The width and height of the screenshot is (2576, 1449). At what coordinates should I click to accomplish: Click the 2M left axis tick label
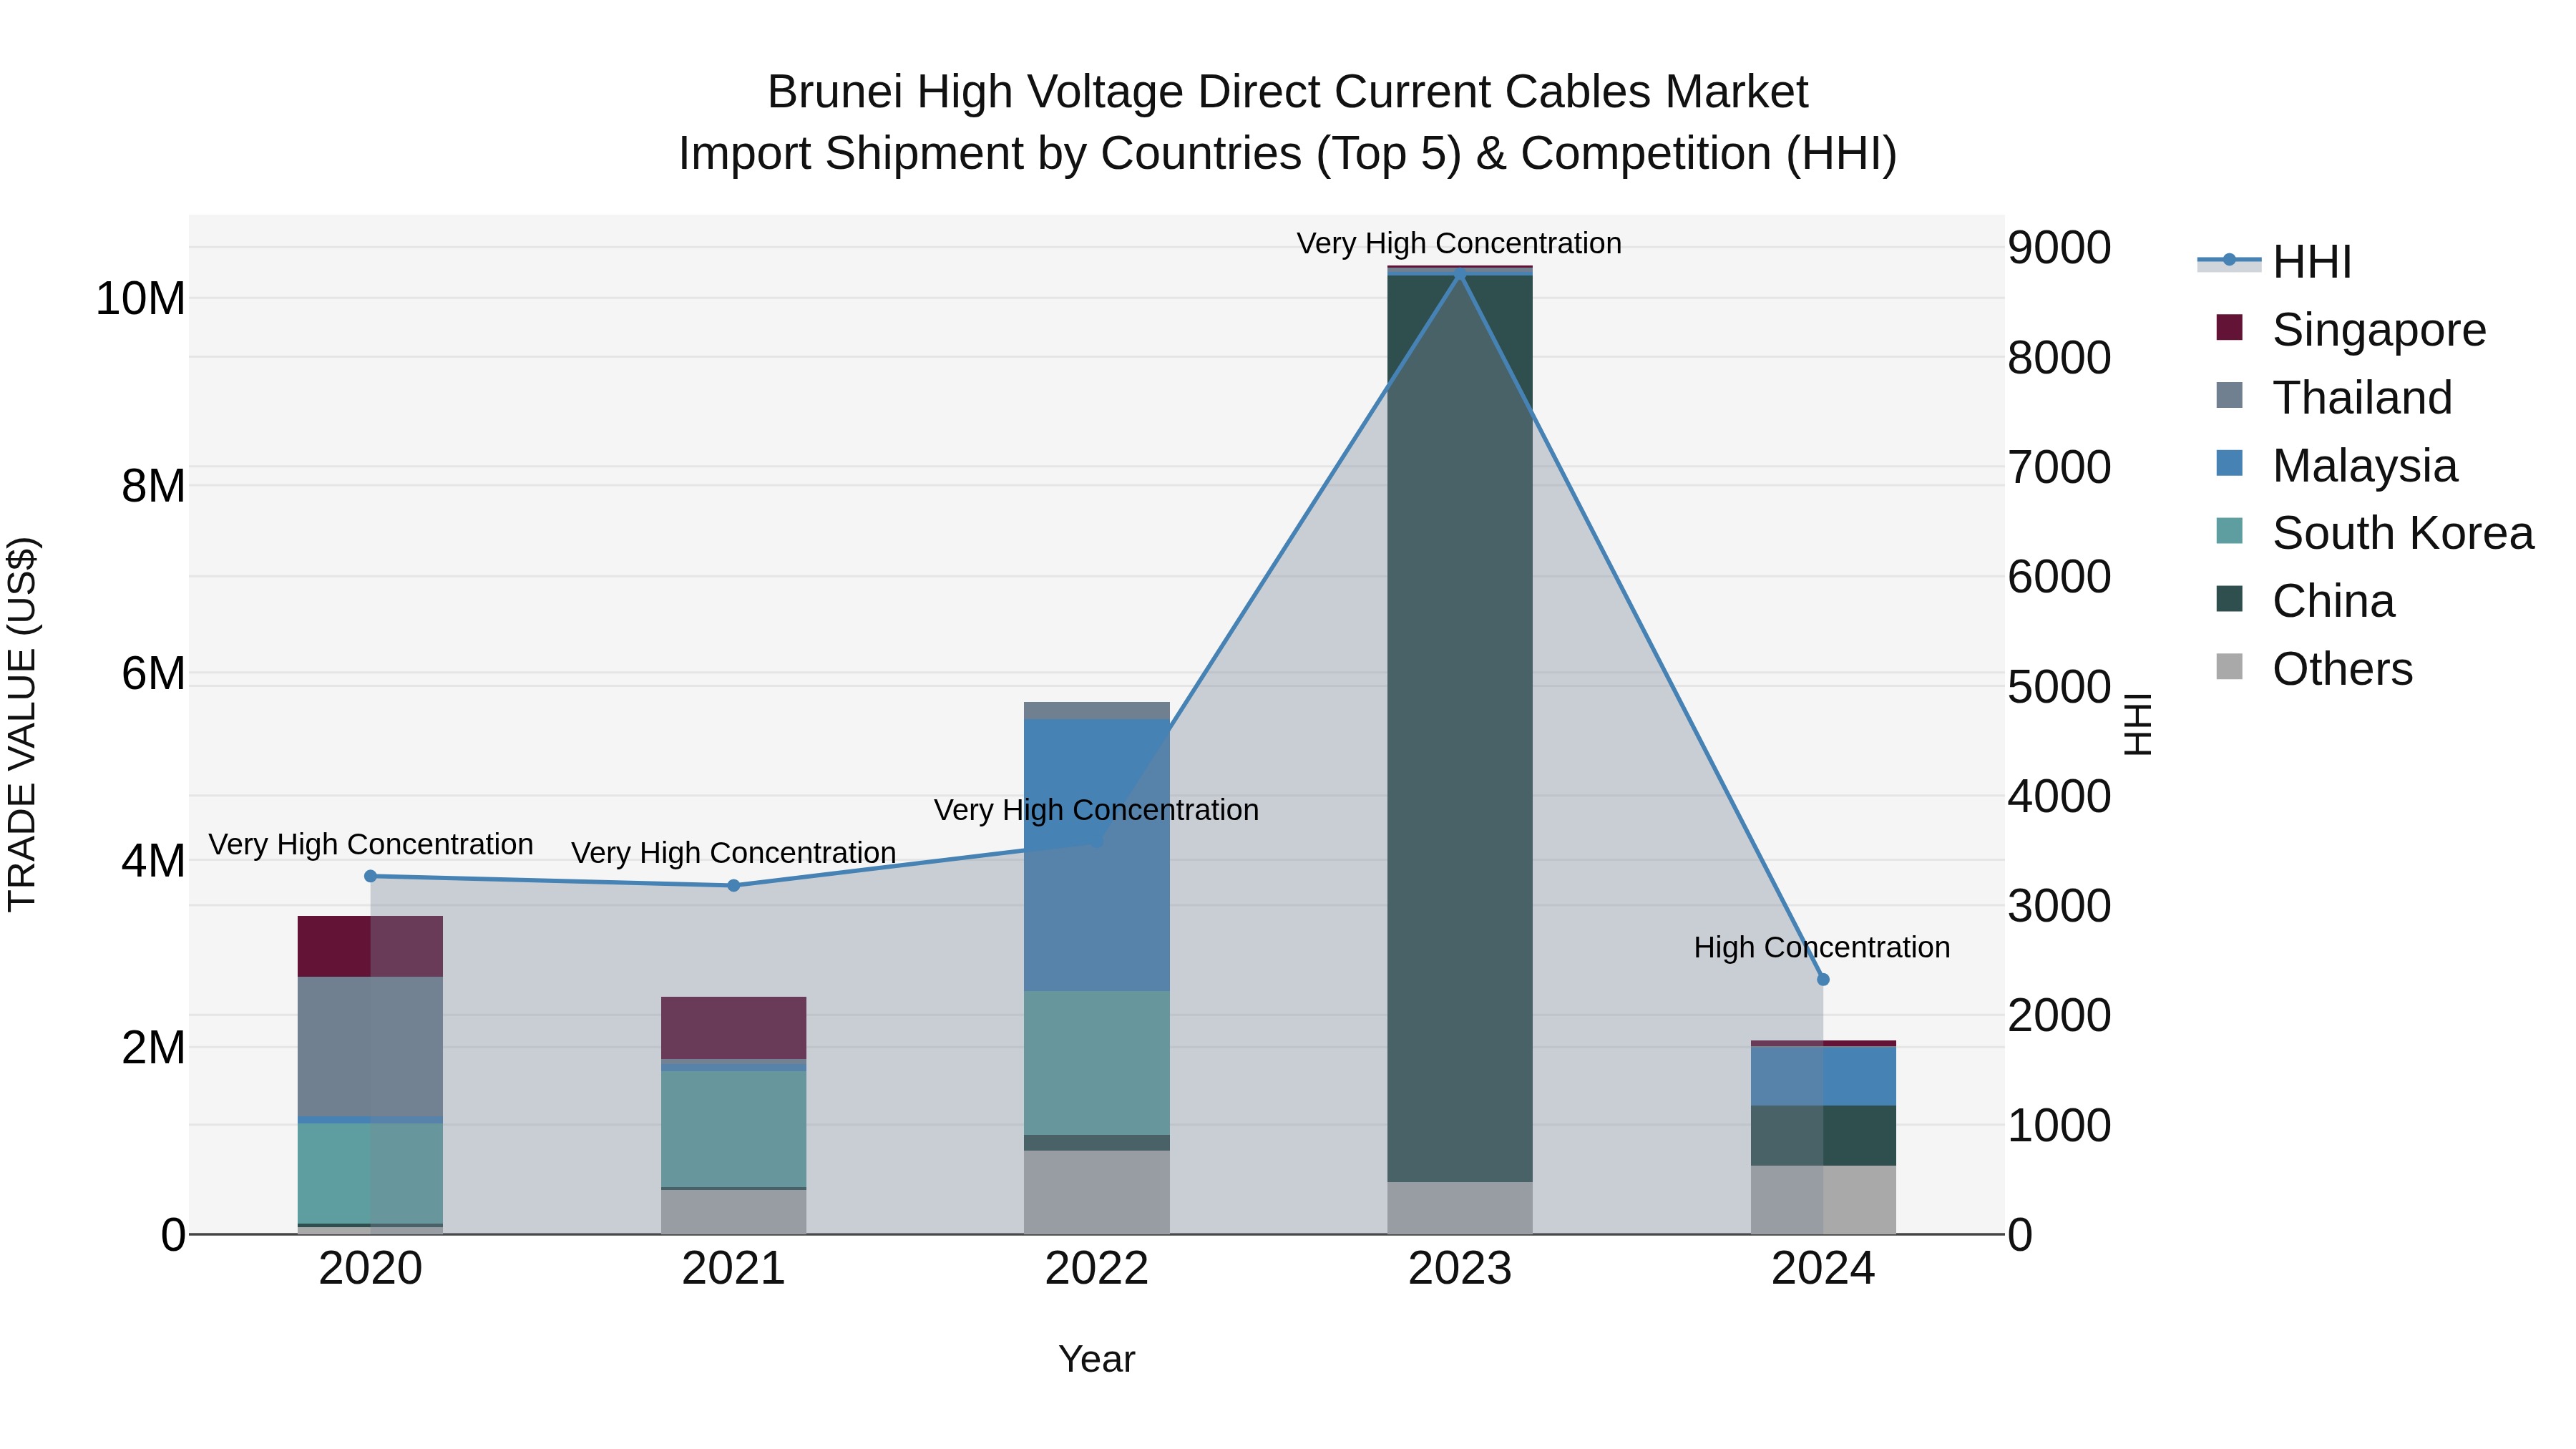click(x=153, y=1047)
